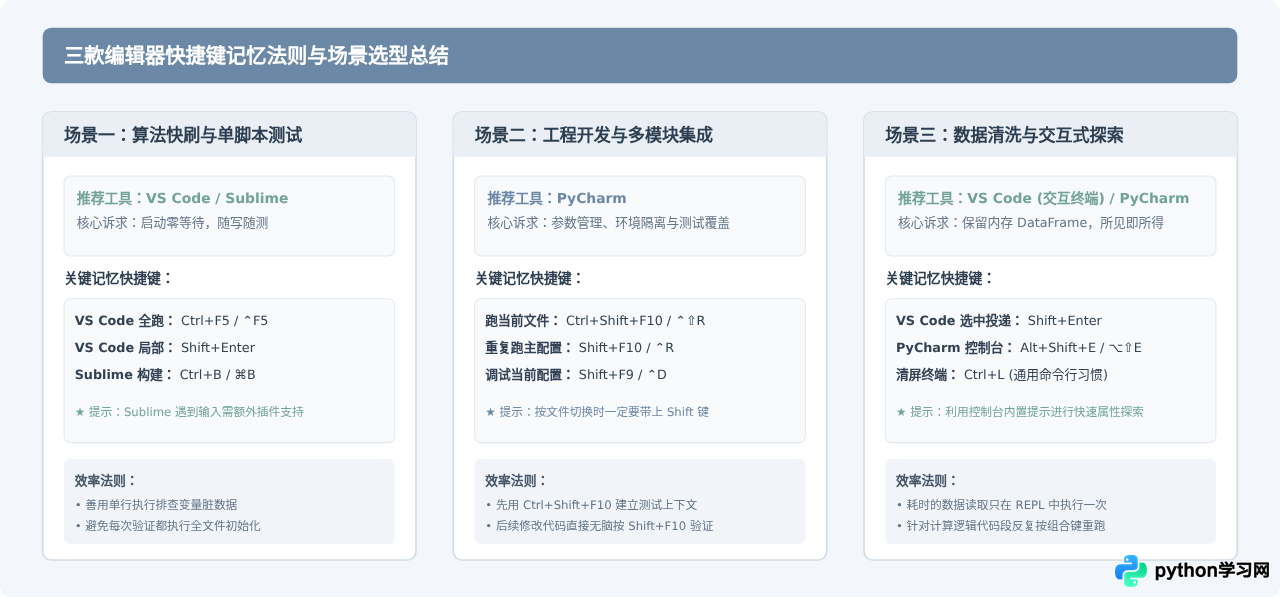Click the 调试当前配置 Shift+F9 row
The width and height of the screenshot is (1280, 598).
pos(576,375)
